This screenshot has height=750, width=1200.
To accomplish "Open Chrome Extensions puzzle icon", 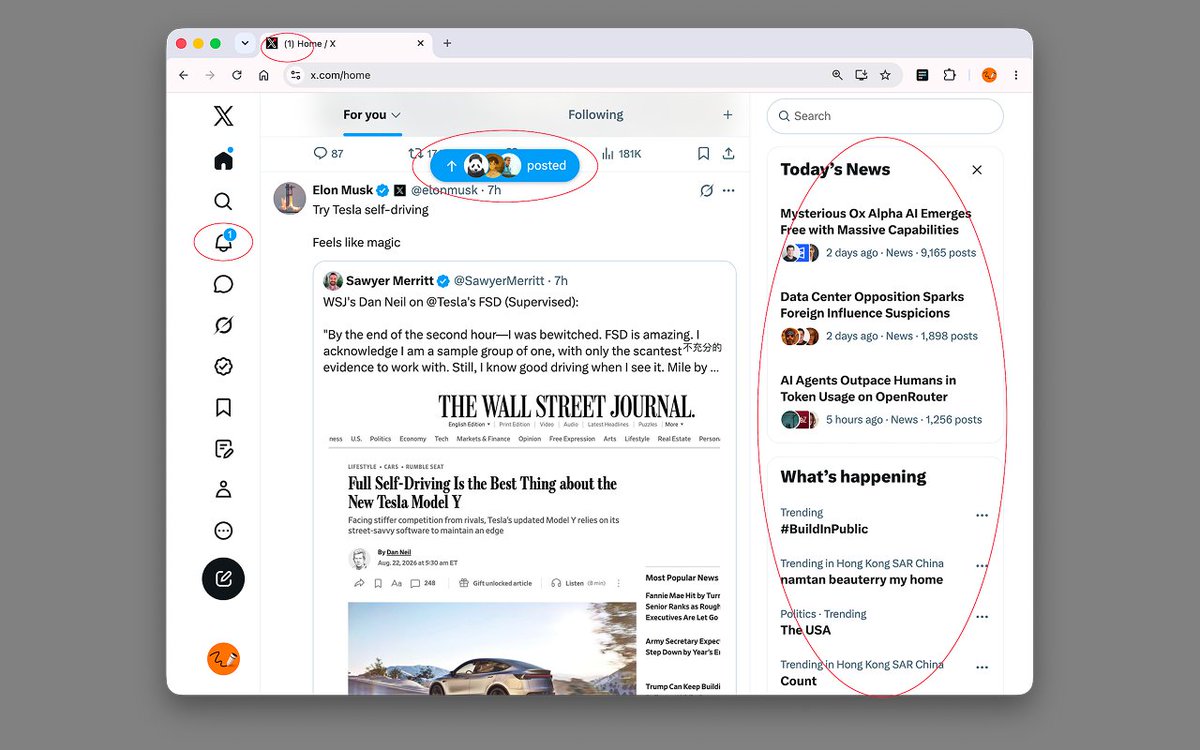I will 950,75.
